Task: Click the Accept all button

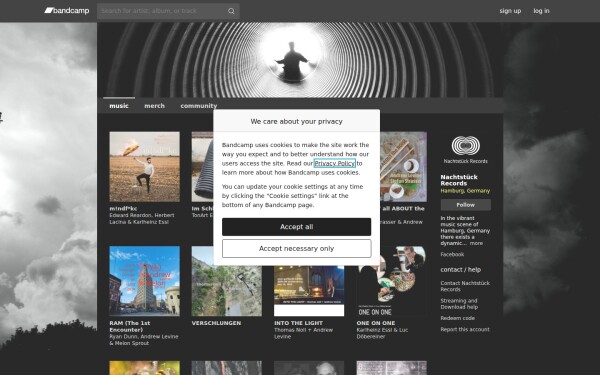Action: coord(296,227)
